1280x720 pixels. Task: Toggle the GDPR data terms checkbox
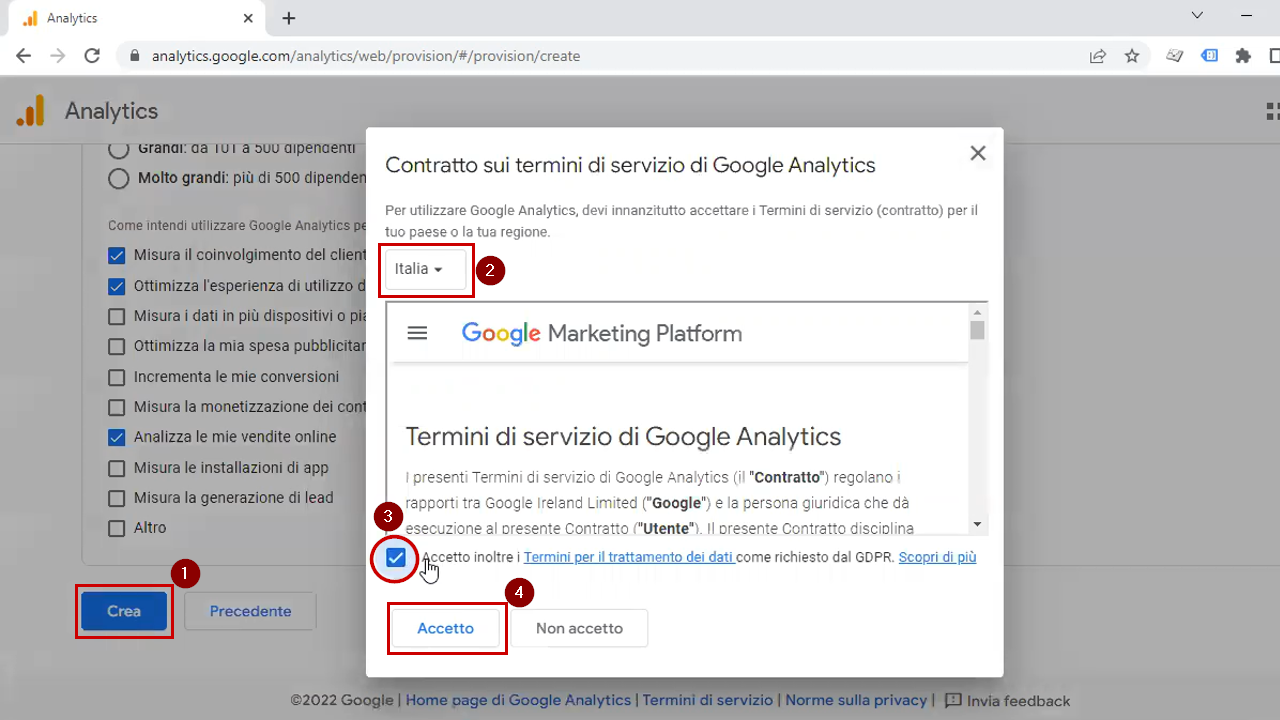(x=396, y=557)
